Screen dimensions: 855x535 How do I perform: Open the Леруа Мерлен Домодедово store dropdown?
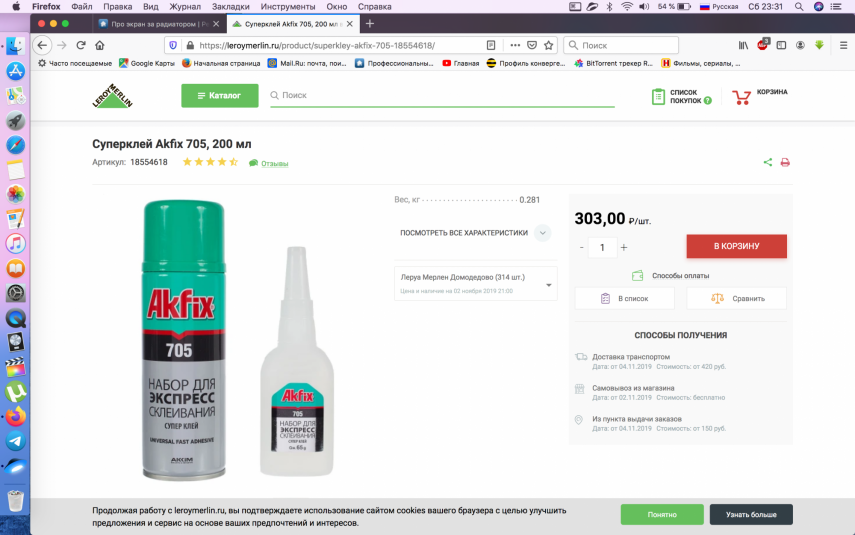475,283
